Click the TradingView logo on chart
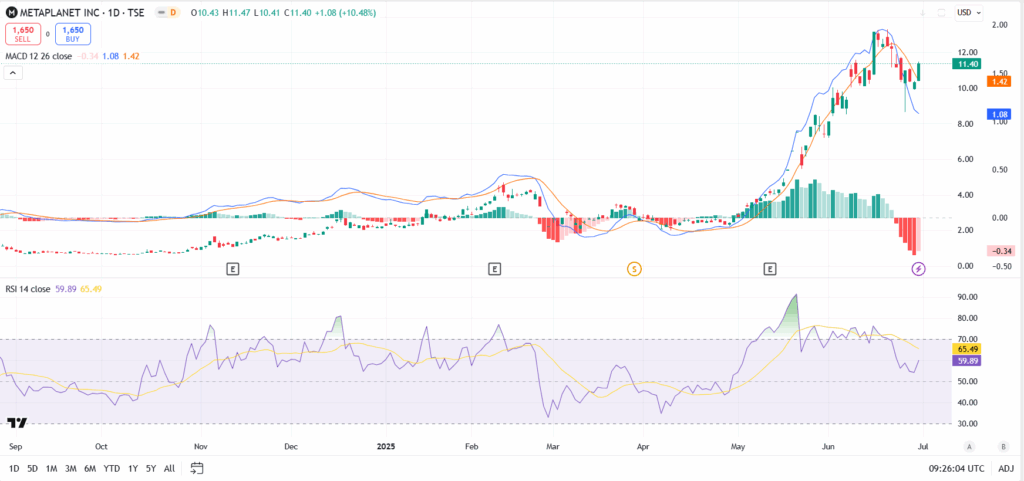The width and height of the screenshot is (1024, 481). pyautogui.click(x=16, y=423)
